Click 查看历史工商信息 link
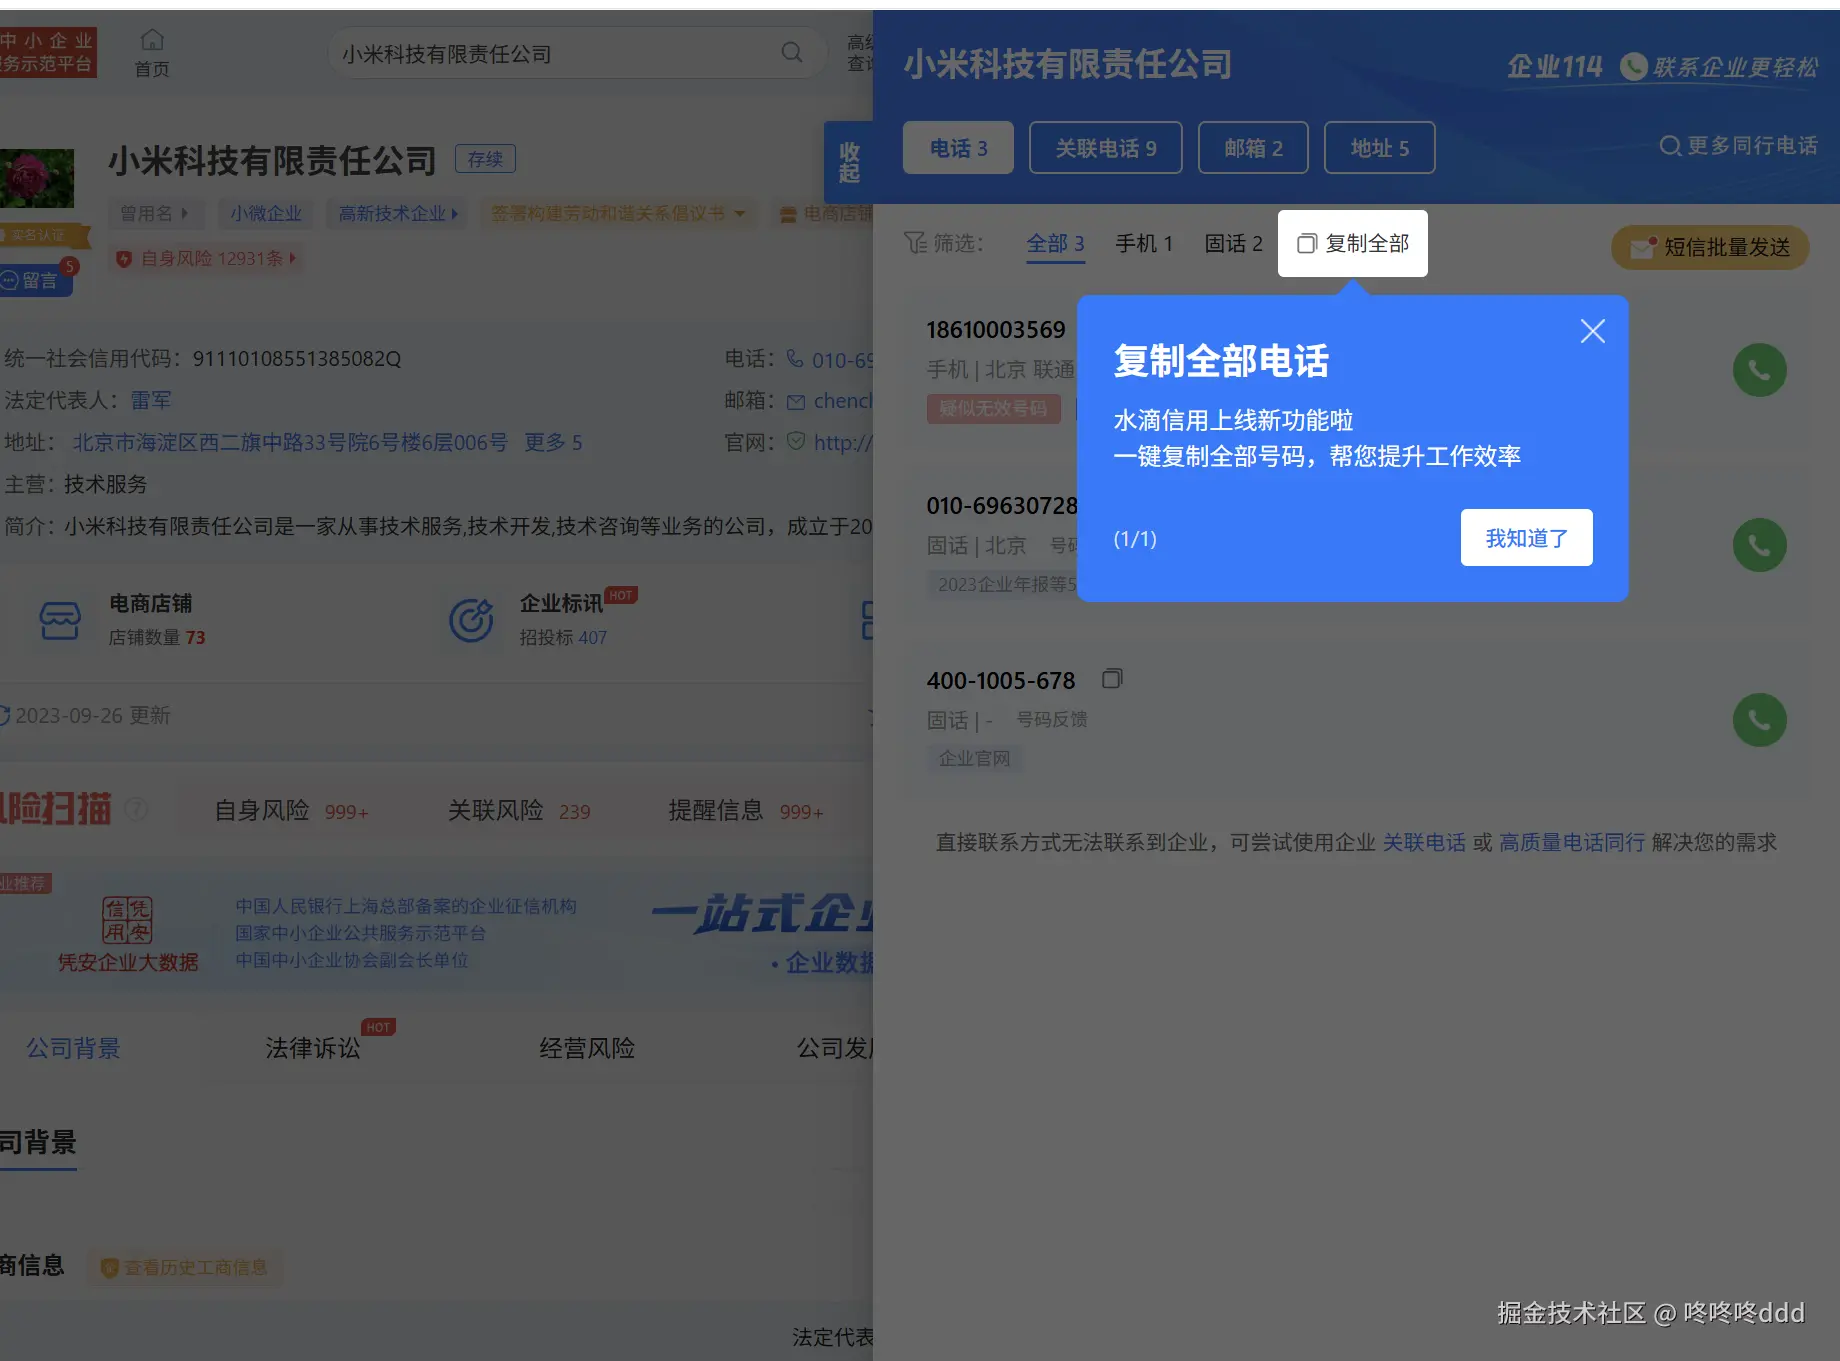1840x1361 pixels. (x=185, y=1267)
